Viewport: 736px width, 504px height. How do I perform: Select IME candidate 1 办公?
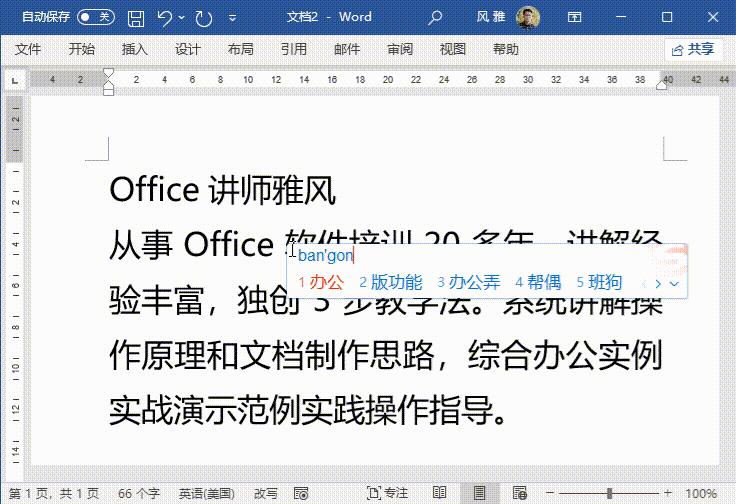[x=321, y=283]
